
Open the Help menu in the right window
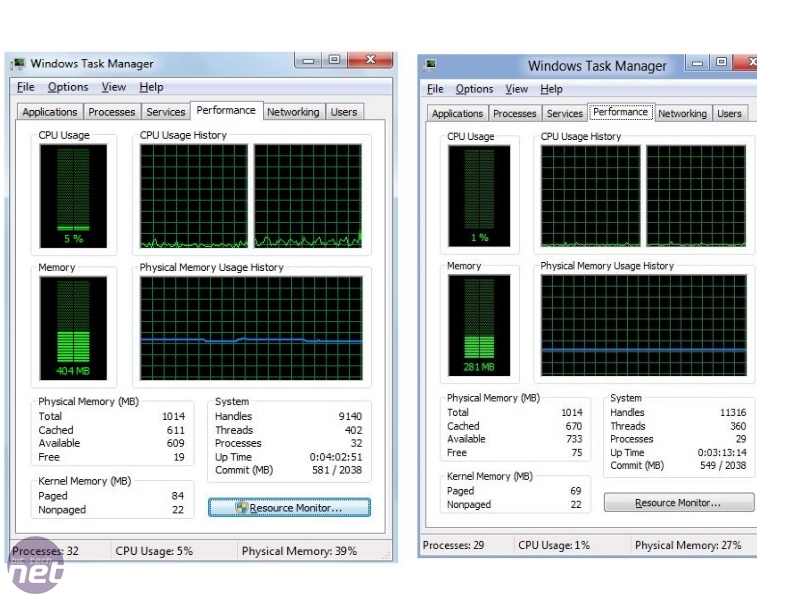click(x=551, y=89)
